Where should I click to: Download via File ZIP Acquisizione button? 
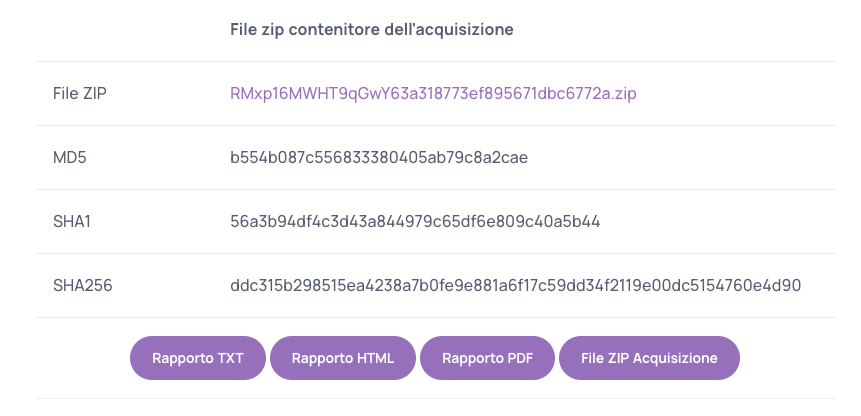[649, 358]
